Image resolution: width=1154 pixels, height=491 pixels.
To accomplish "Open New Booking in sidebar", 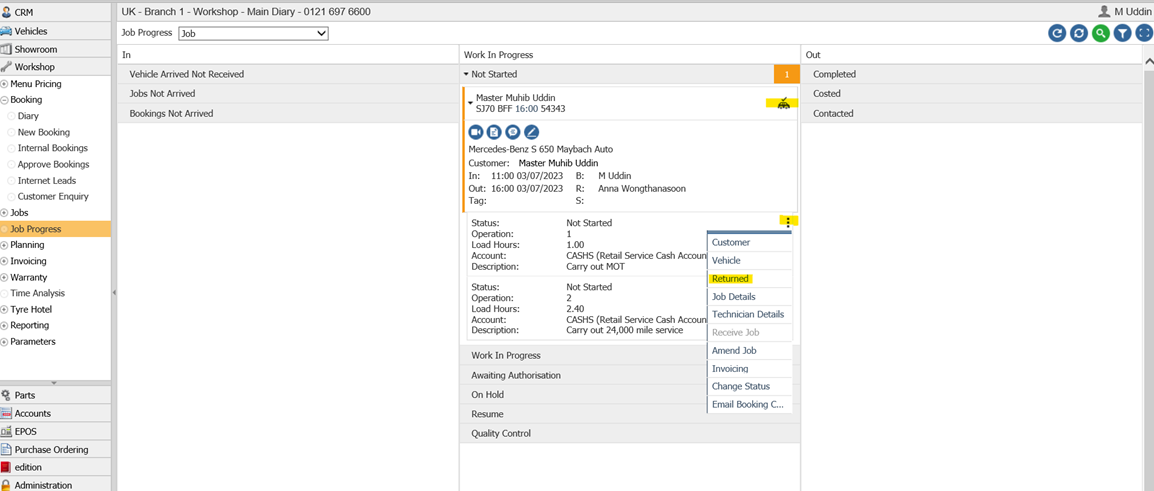I will click(x=44, y=133).
